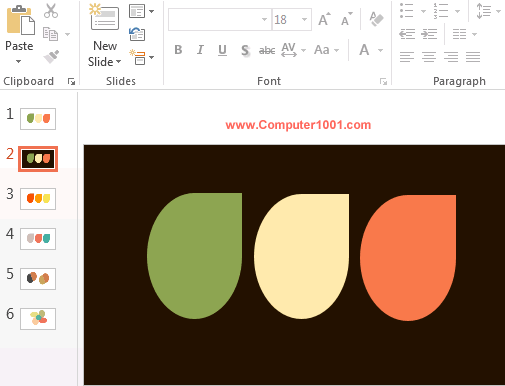
Task: Click the Paste clipboard icon
Action: coord(21,20)
